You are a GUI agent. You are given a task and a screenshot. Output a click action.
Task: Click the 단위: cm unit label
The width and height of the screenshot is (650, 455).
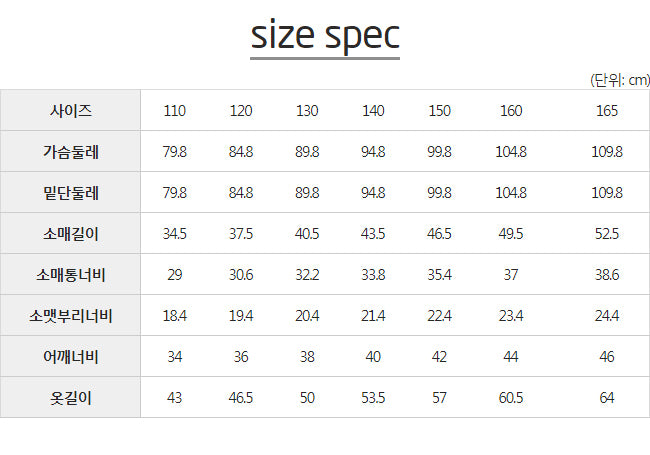pyautogui.click(x=620, y=80)
